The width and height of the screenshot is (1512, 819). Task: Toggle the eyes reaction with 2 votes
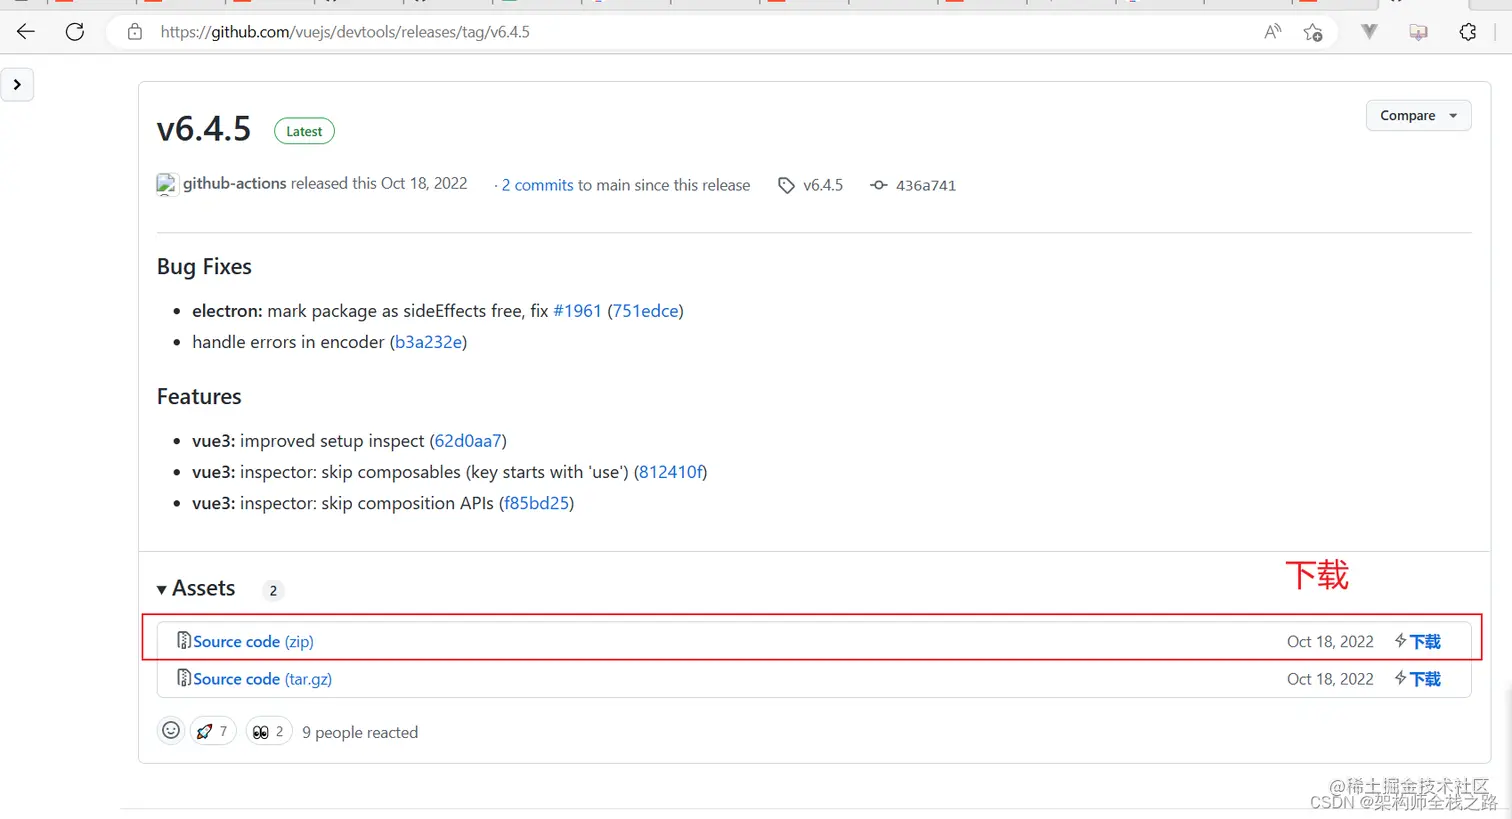coord(268,731)
